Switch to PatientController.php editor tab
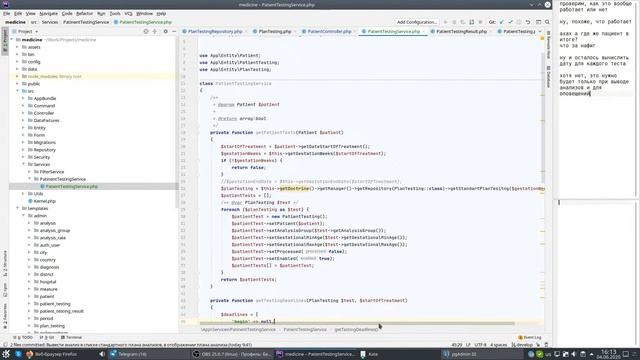The height and width of the screenshot is (360, 640). pyautogui.click(x=329, y=31)
